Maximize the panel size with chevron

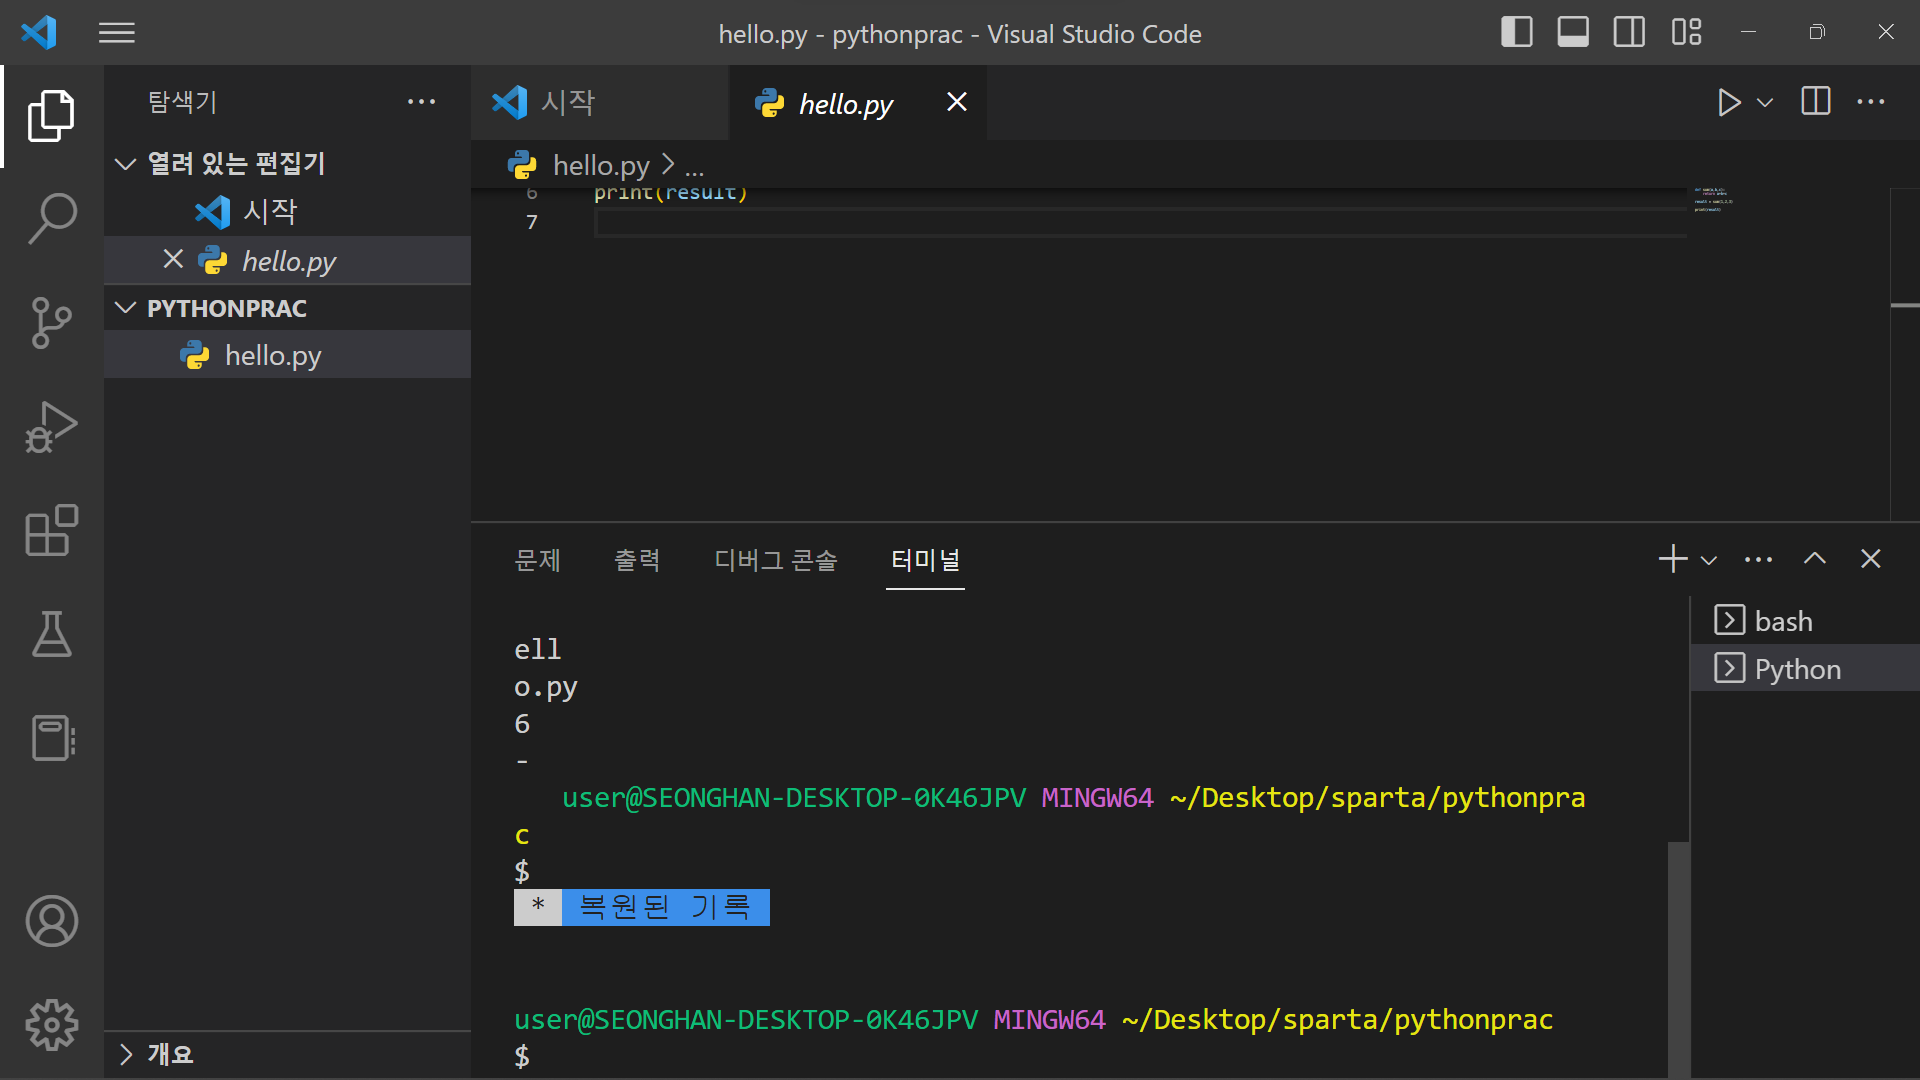(1815, 559)
